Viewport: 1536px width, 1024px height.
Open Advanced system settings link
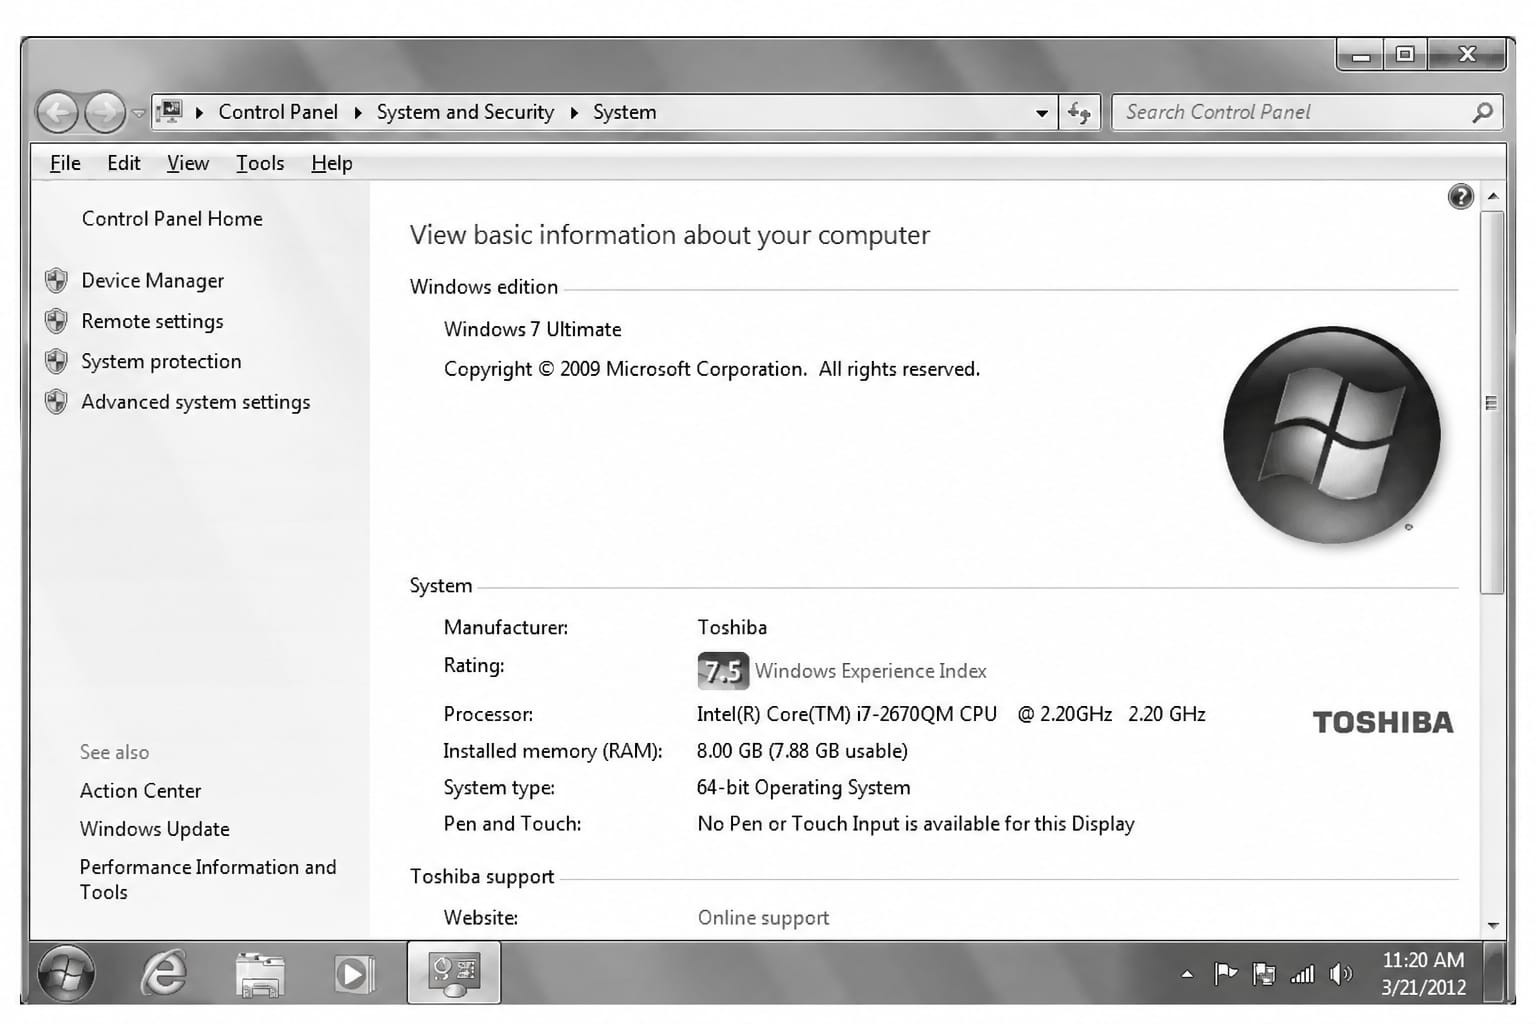196,402
